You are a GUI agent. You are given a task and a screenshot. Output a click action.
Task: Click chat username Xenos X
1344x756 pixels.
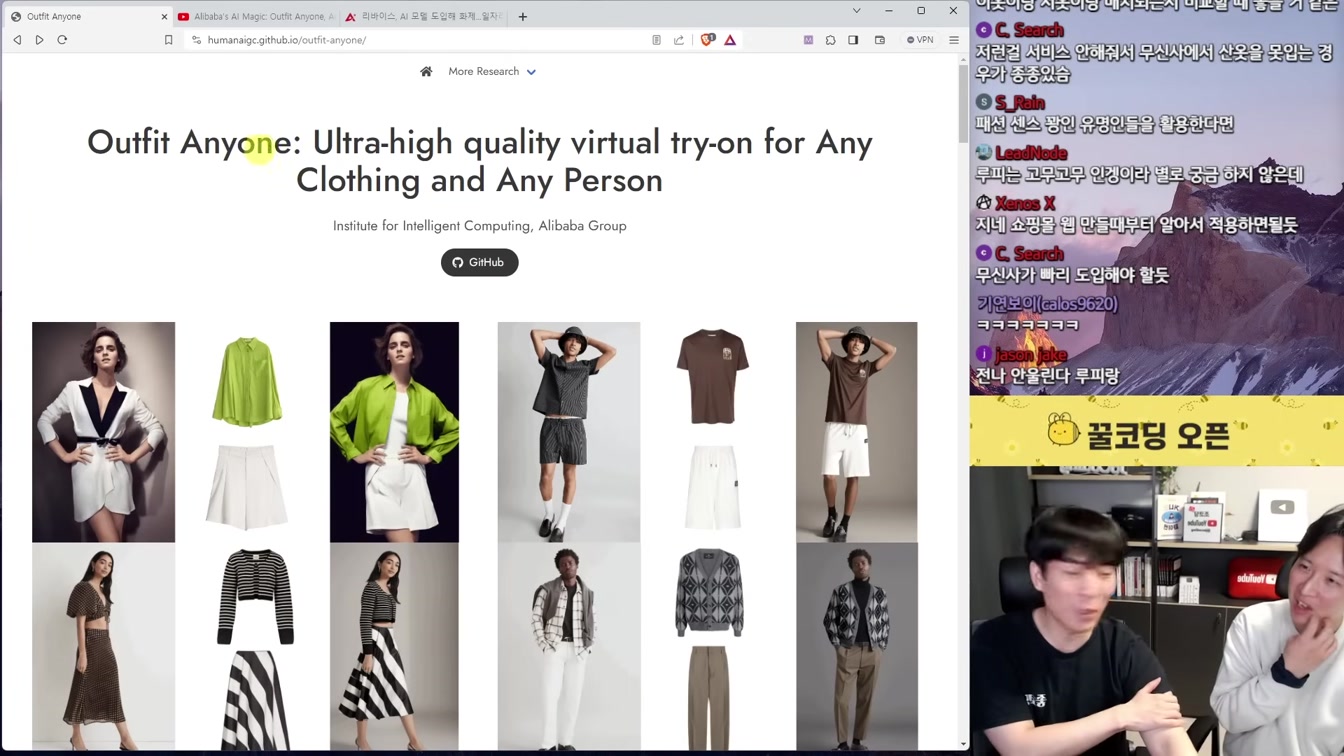[1025, 203]
